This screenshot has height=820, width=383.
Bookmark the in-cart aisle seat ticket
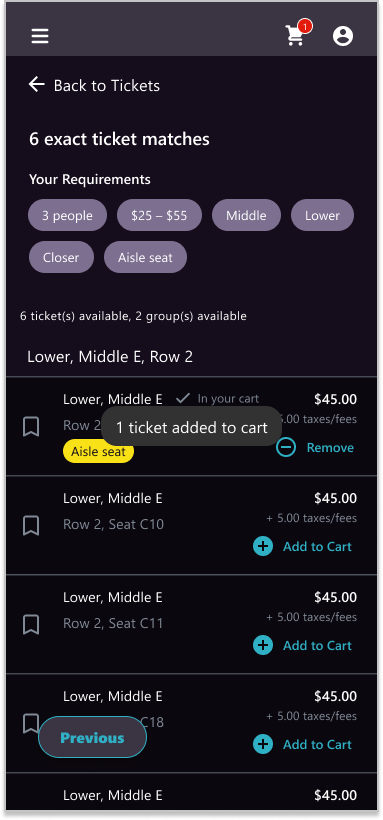pos(31,427)
